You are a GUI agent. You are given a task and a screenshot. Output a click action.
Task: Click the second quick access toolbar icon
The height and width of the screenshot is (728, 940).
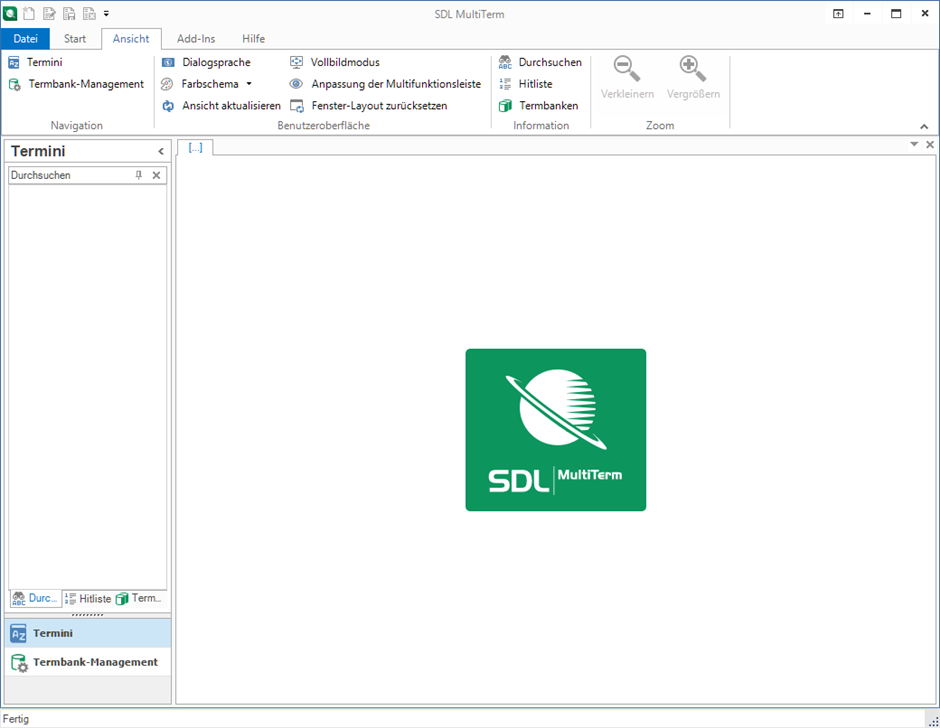pos(49,13)
